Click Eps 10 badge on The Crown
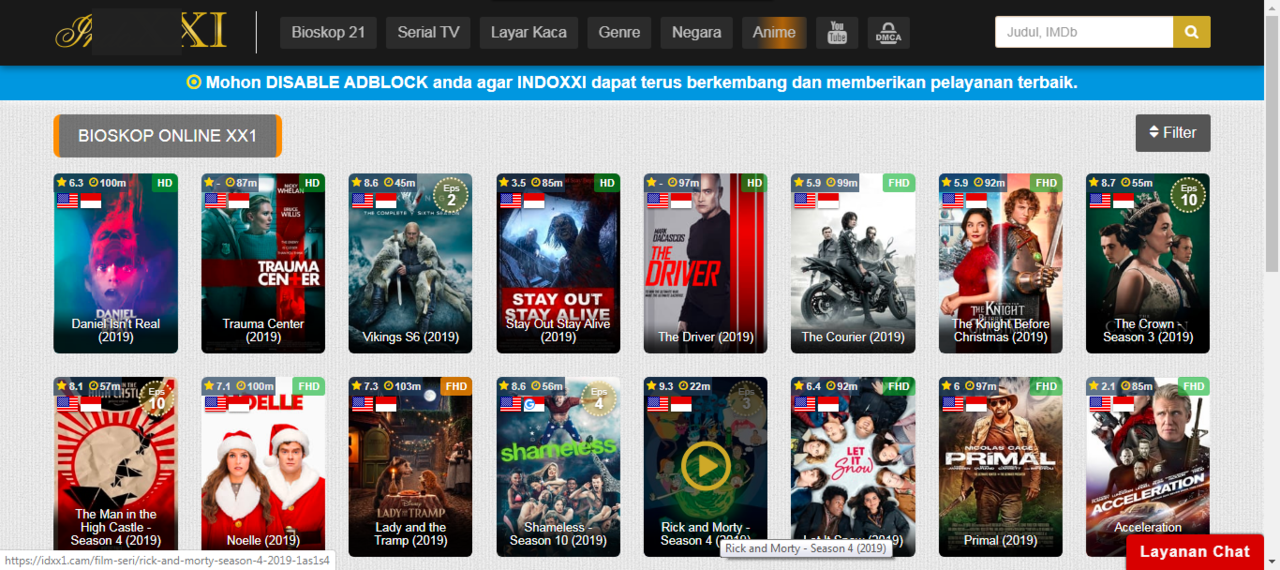This screenshot has width=1280, height=570. [x=1189, y=195]
